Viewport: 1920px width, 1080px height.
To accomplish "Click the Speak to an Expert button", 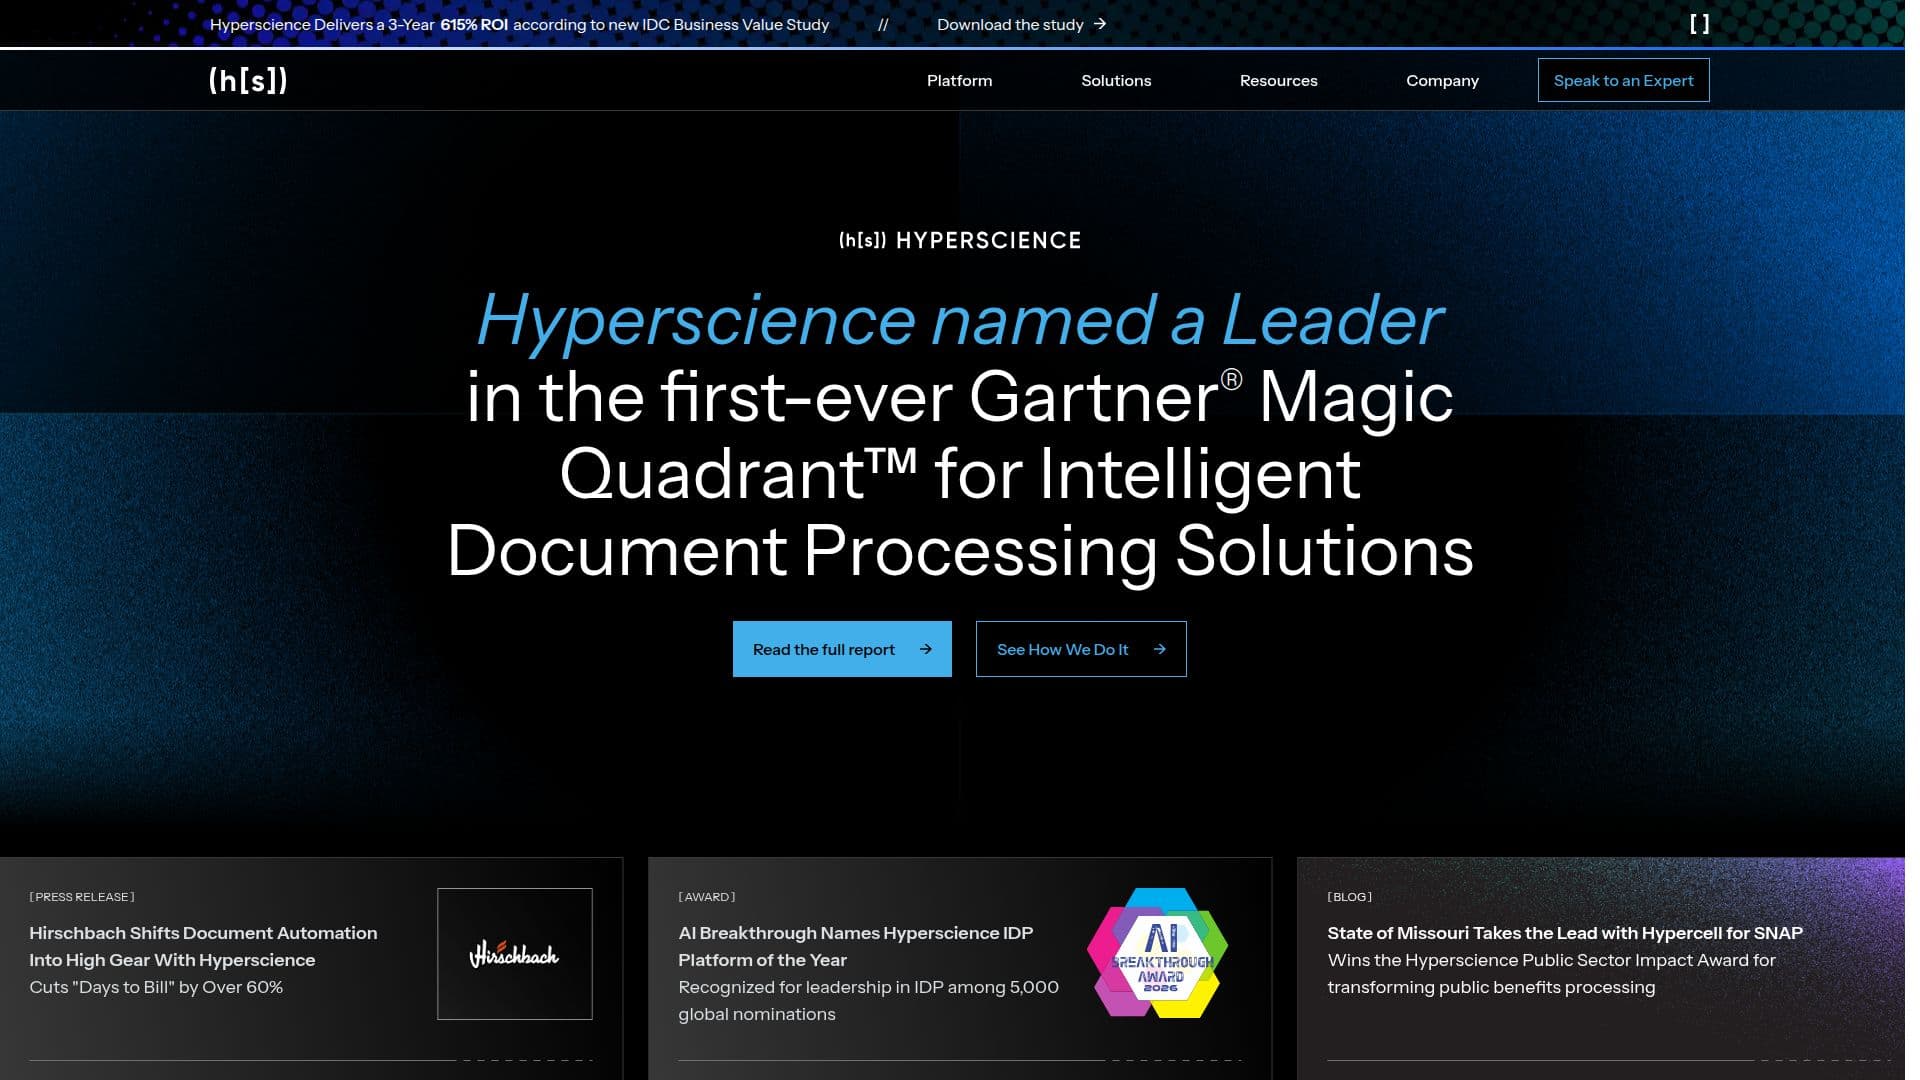I will click(x=1623, y=80).
